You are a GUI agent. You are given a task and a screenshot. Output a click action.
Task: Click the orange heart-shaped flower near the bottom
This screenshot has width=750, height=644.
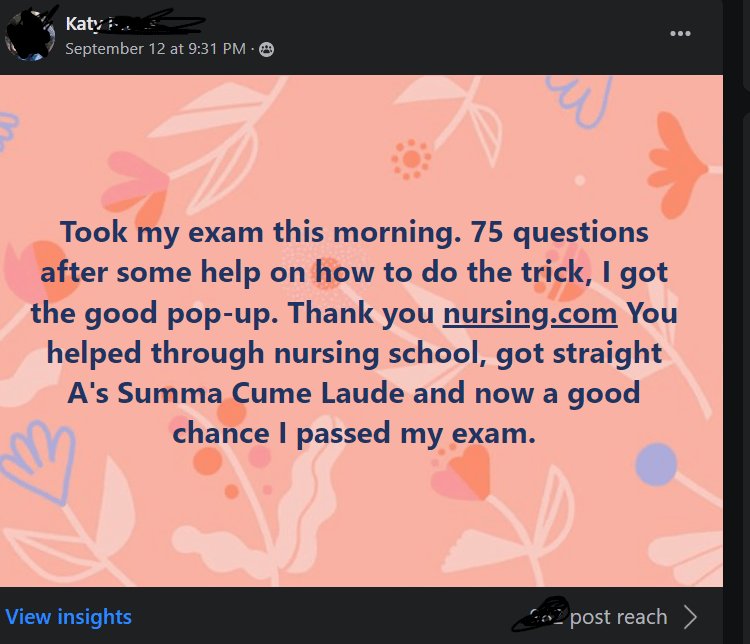[x=468, y=472]
